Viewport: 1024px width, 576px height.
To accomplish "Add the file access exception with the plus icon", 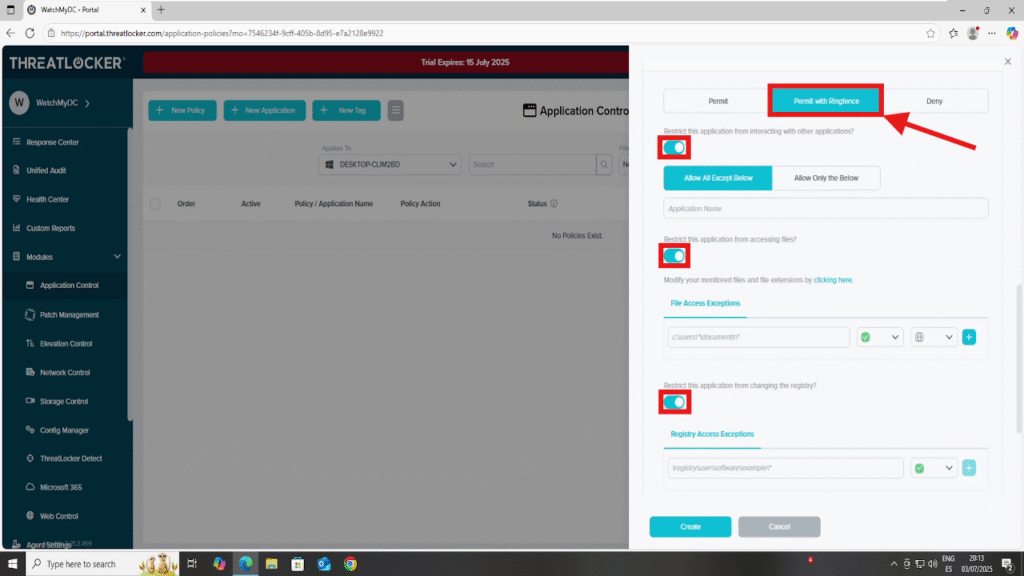I will point(968,337).
